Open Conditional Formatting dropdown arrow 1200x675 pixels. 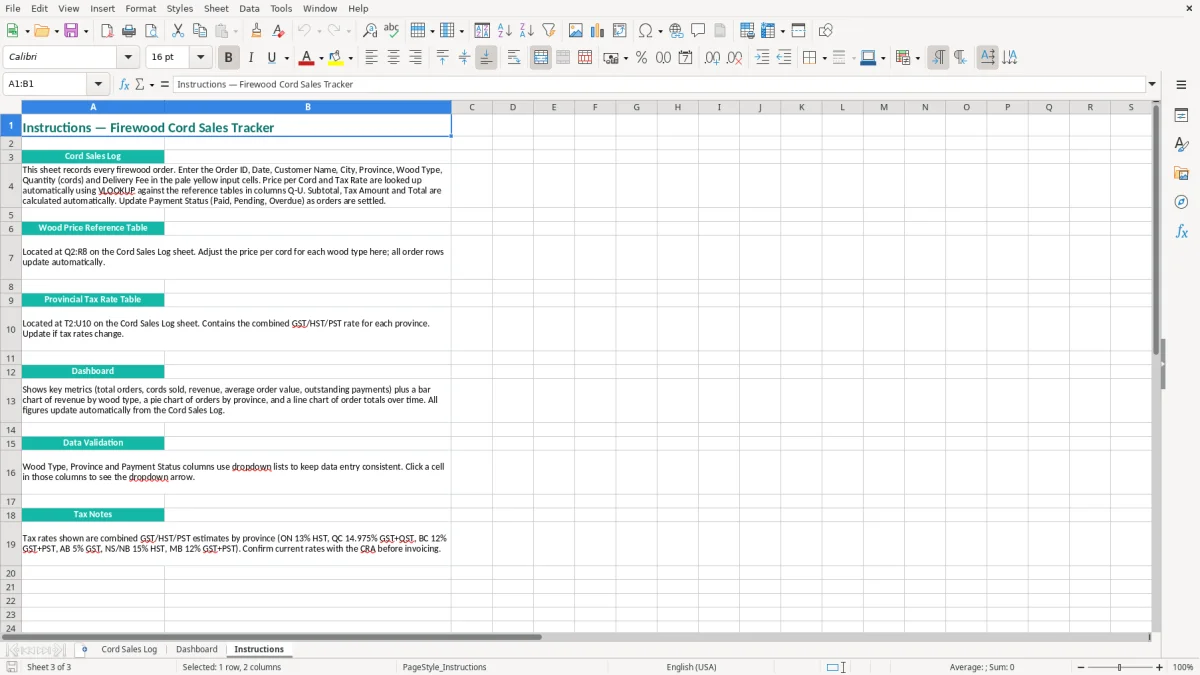point(917,58)
